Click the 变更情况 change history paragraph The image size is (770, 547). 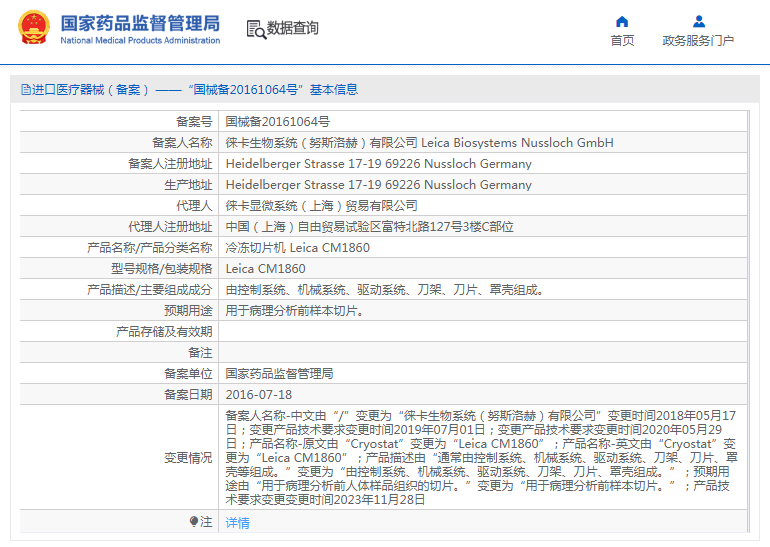coord(482,458)
